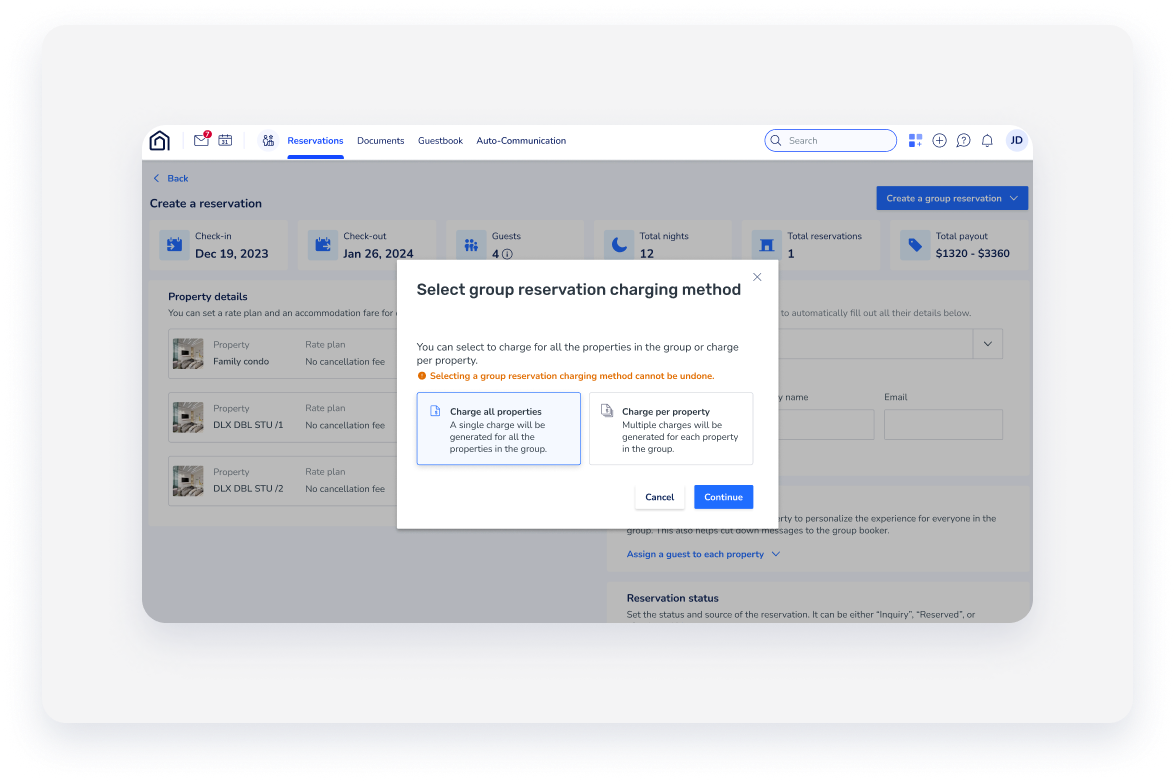Switch to the Documents tab
The image size is (1175, 782).
coord(380,141)
